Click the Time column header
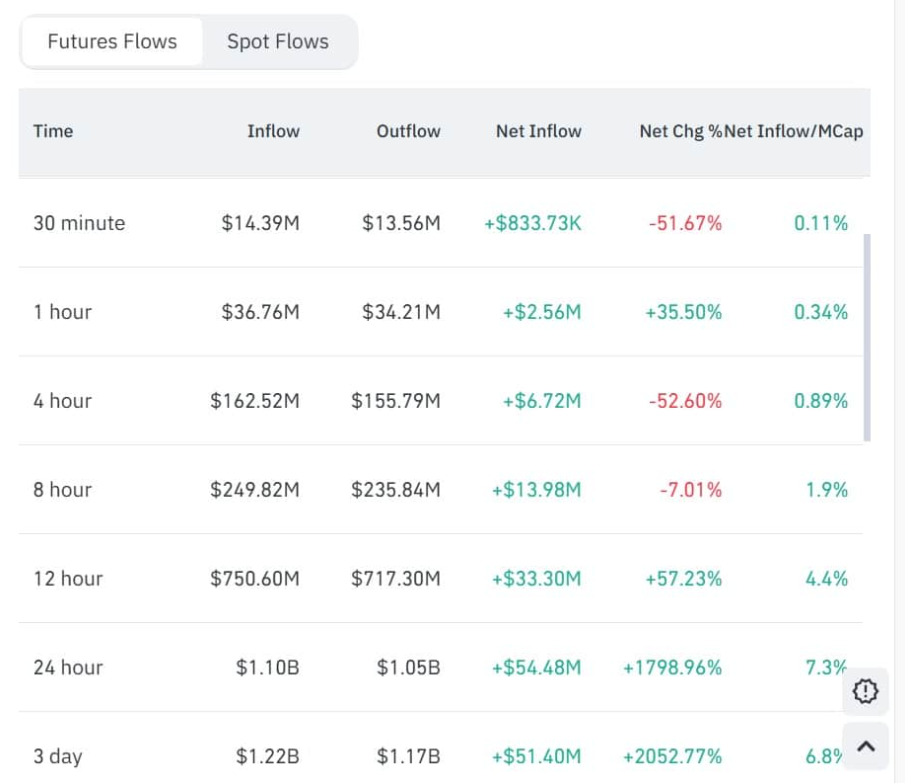Screen dimensions: 905x783 (x=53, y=131)
